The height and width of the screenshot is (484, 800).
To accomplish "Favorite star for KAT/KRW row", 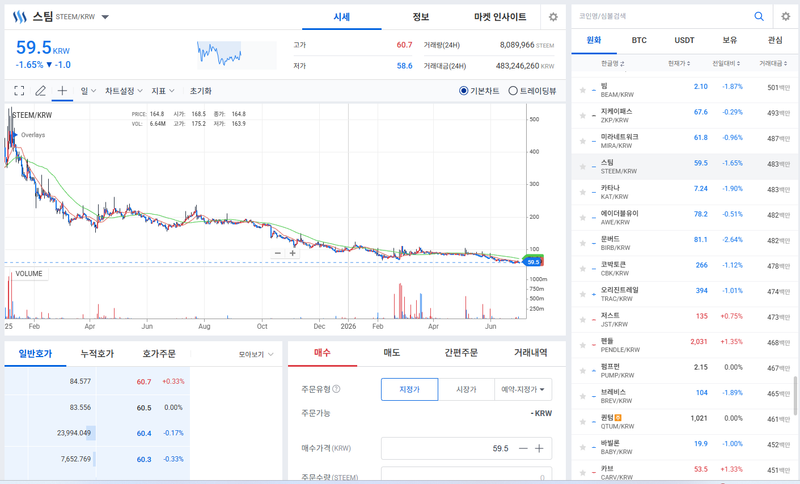I will [583, 192].
